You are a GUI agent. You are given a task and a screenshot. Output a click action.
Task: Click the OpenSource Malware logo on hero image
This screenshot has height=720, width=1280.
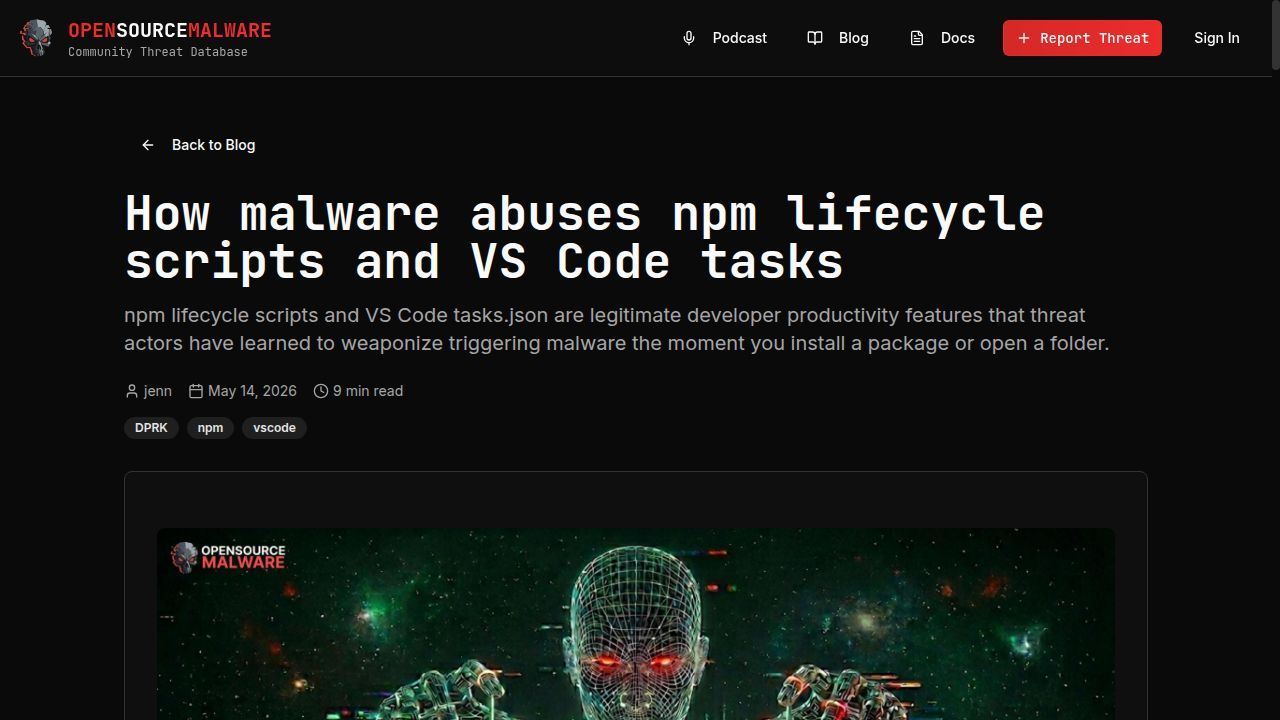[x=228, y=557]
